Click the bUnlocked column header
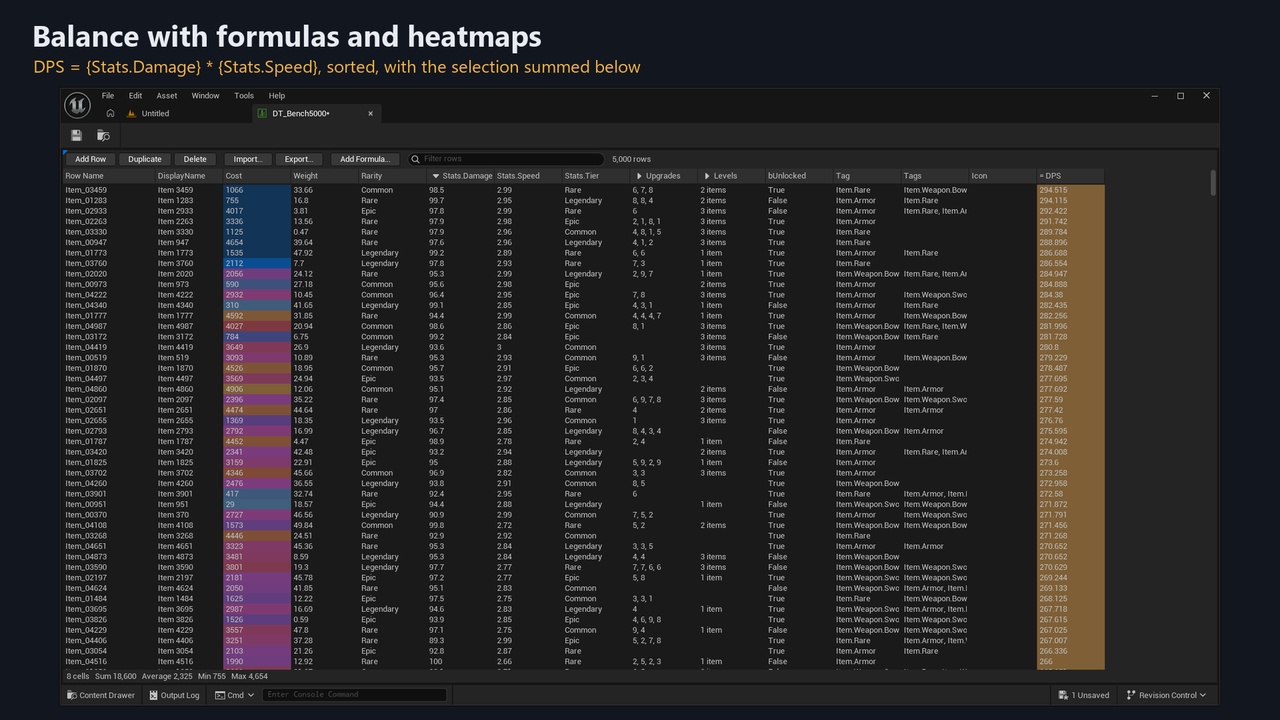This screenshot has height=720, width=1280. pos(799,176)
